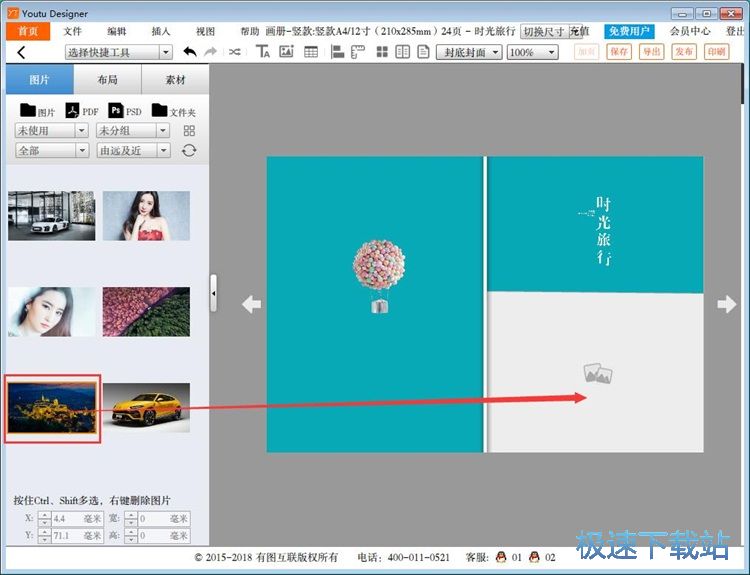The image size is (750, 575).
Task: Import a PSD file via the PSD icon
Action: point(125,111)
